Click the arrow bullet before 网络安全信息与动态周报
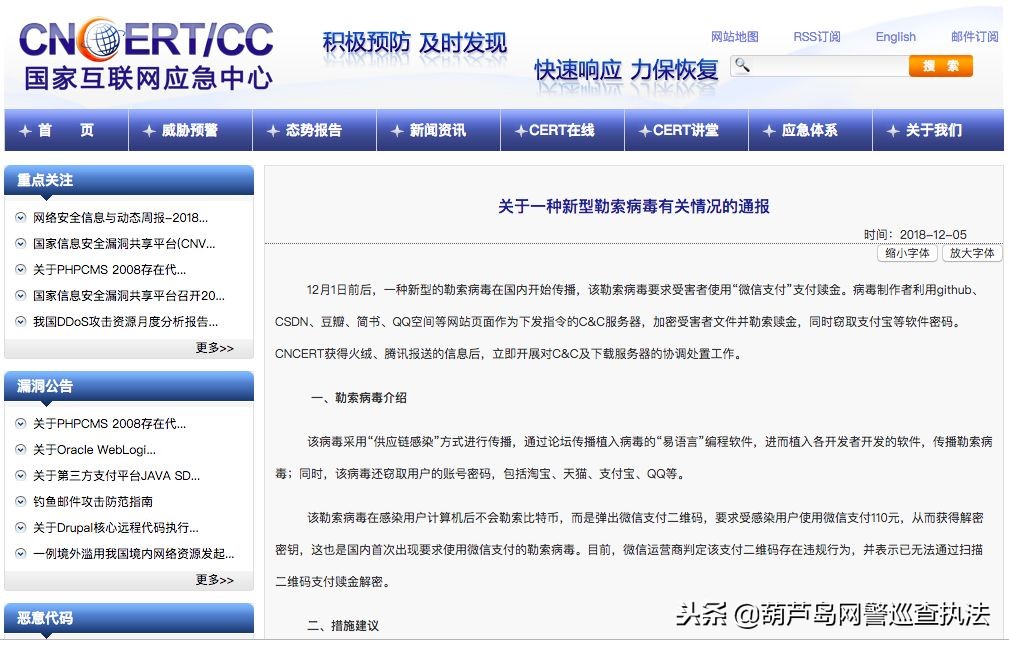 point(22,218)
